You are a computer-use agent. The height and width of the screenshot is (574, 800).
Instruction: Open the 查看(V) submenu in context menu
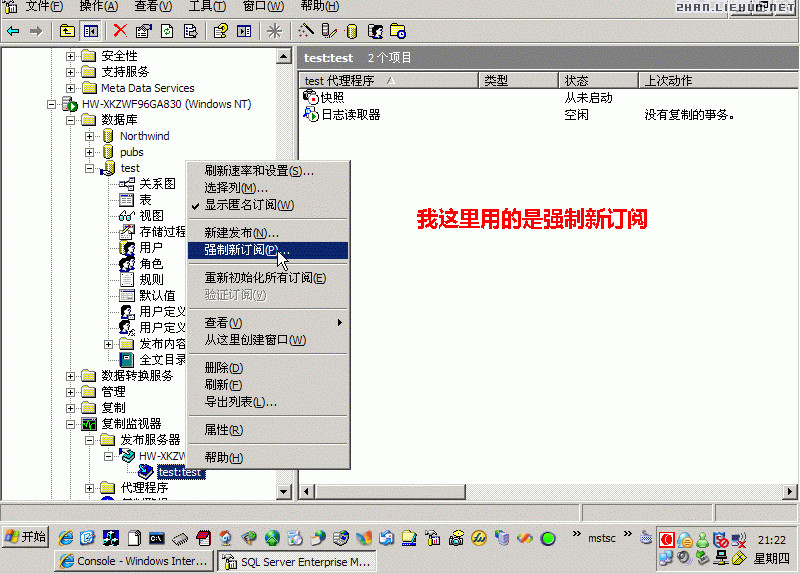tap(268, 323)
